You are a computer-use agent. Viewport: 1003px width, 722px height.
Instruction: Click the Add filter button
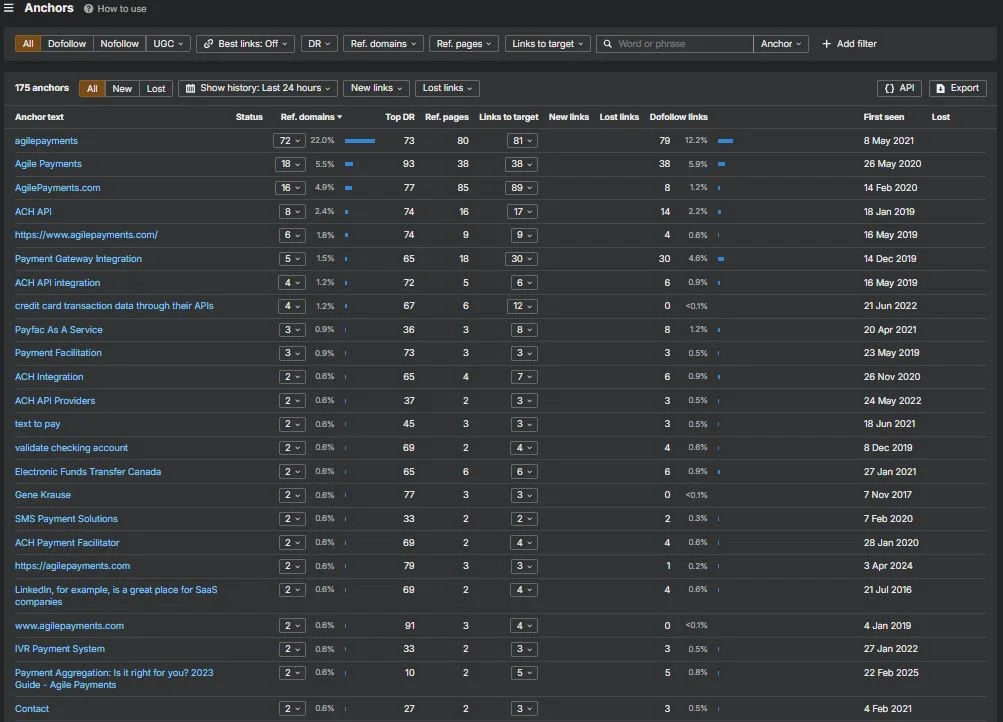[x=849, y=43]
